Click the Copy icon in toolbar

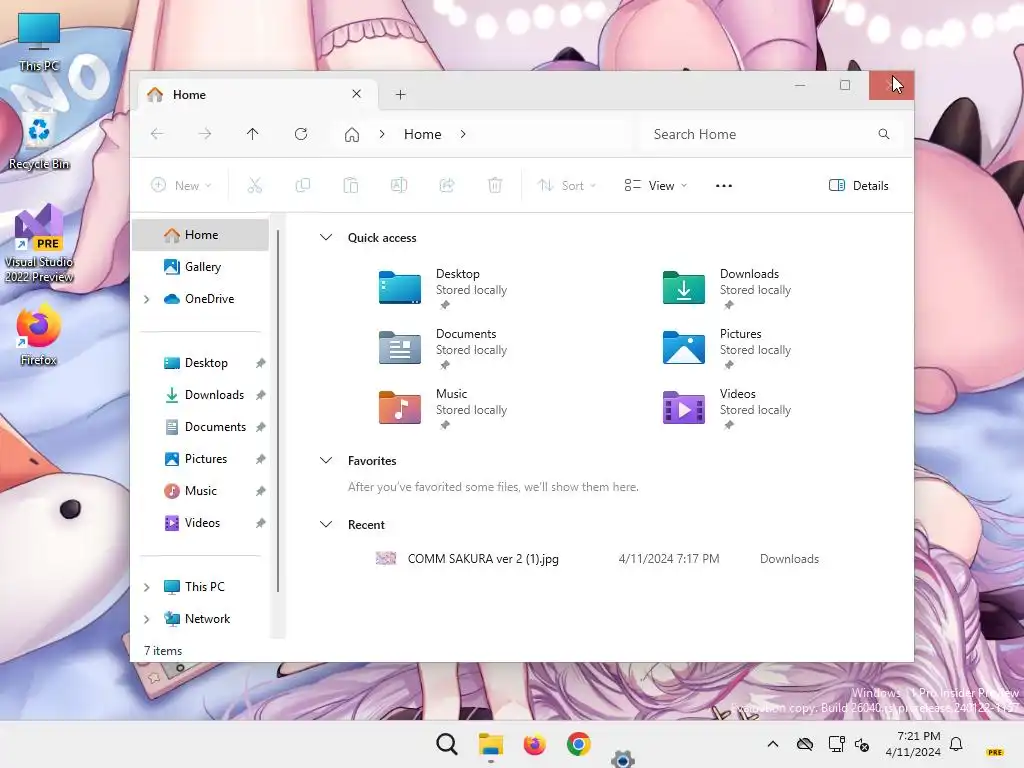(303, 185)
